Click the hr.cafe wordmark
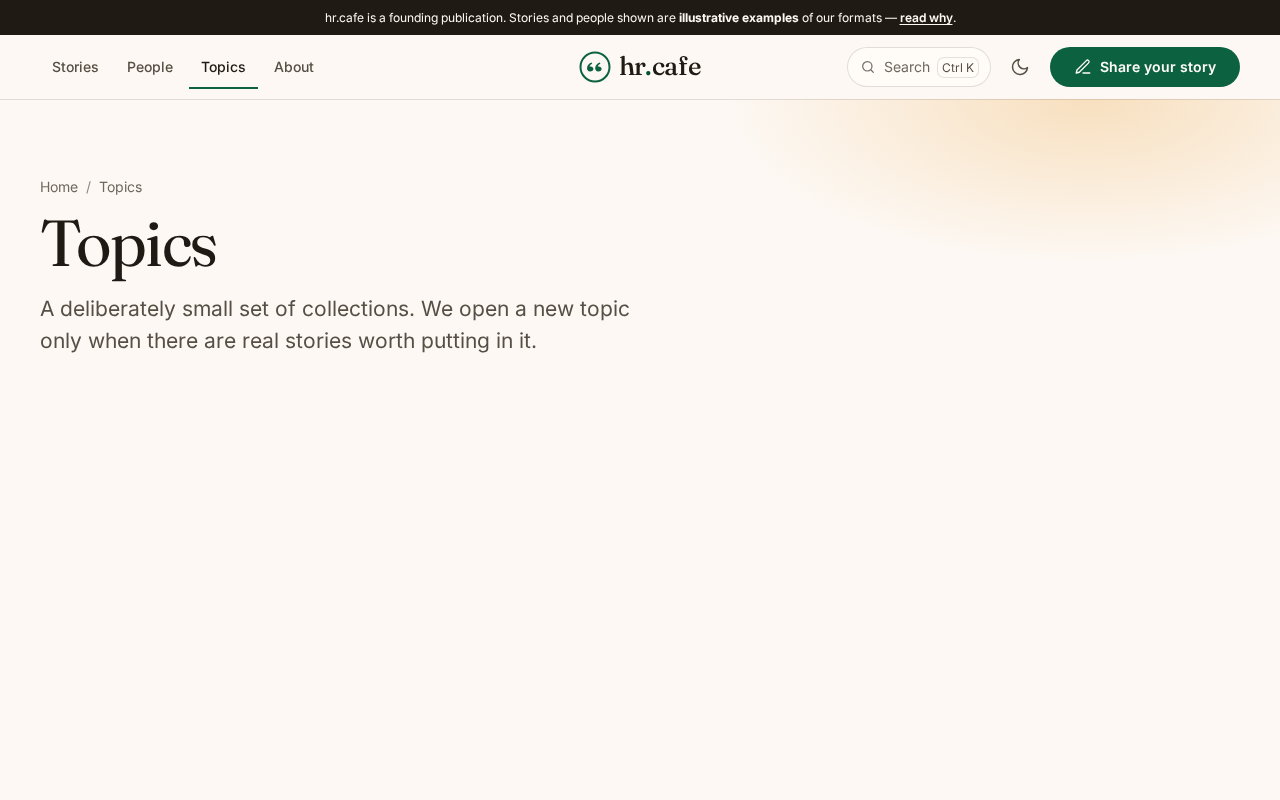 point(660,67)
